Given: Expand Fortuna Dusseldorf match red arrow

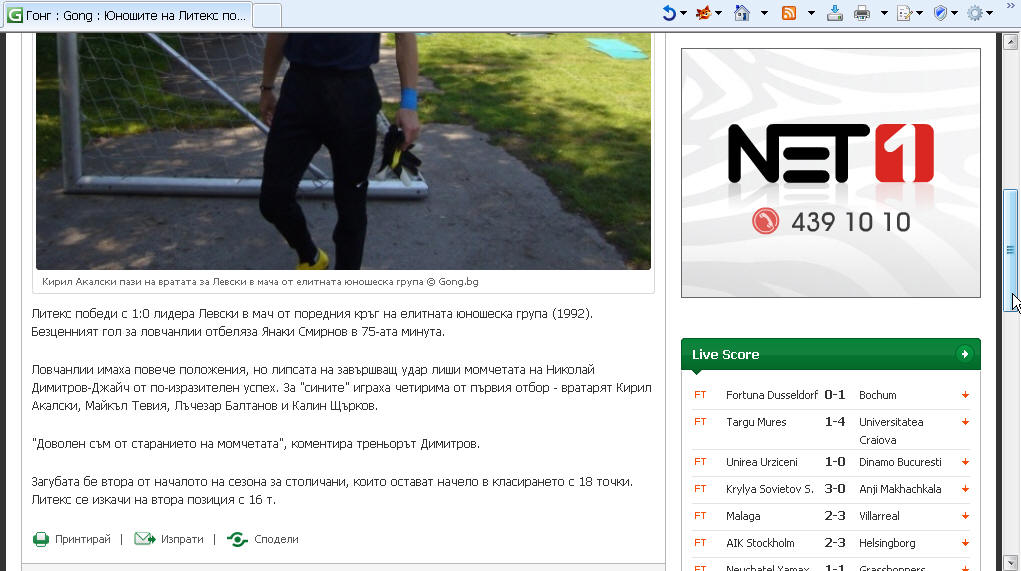Looking at the screenshot, I should coord(965,395).
